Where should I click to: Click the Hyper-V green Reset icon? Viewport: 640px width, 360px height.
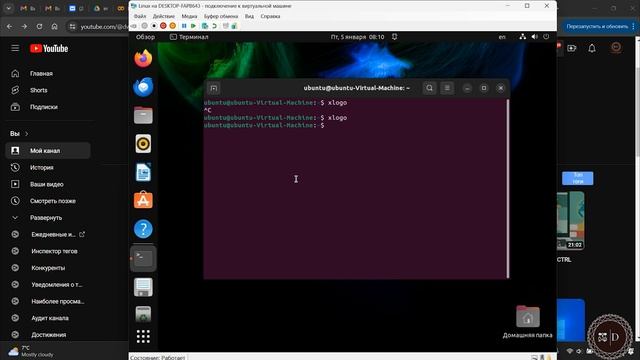tap(193, 26)
